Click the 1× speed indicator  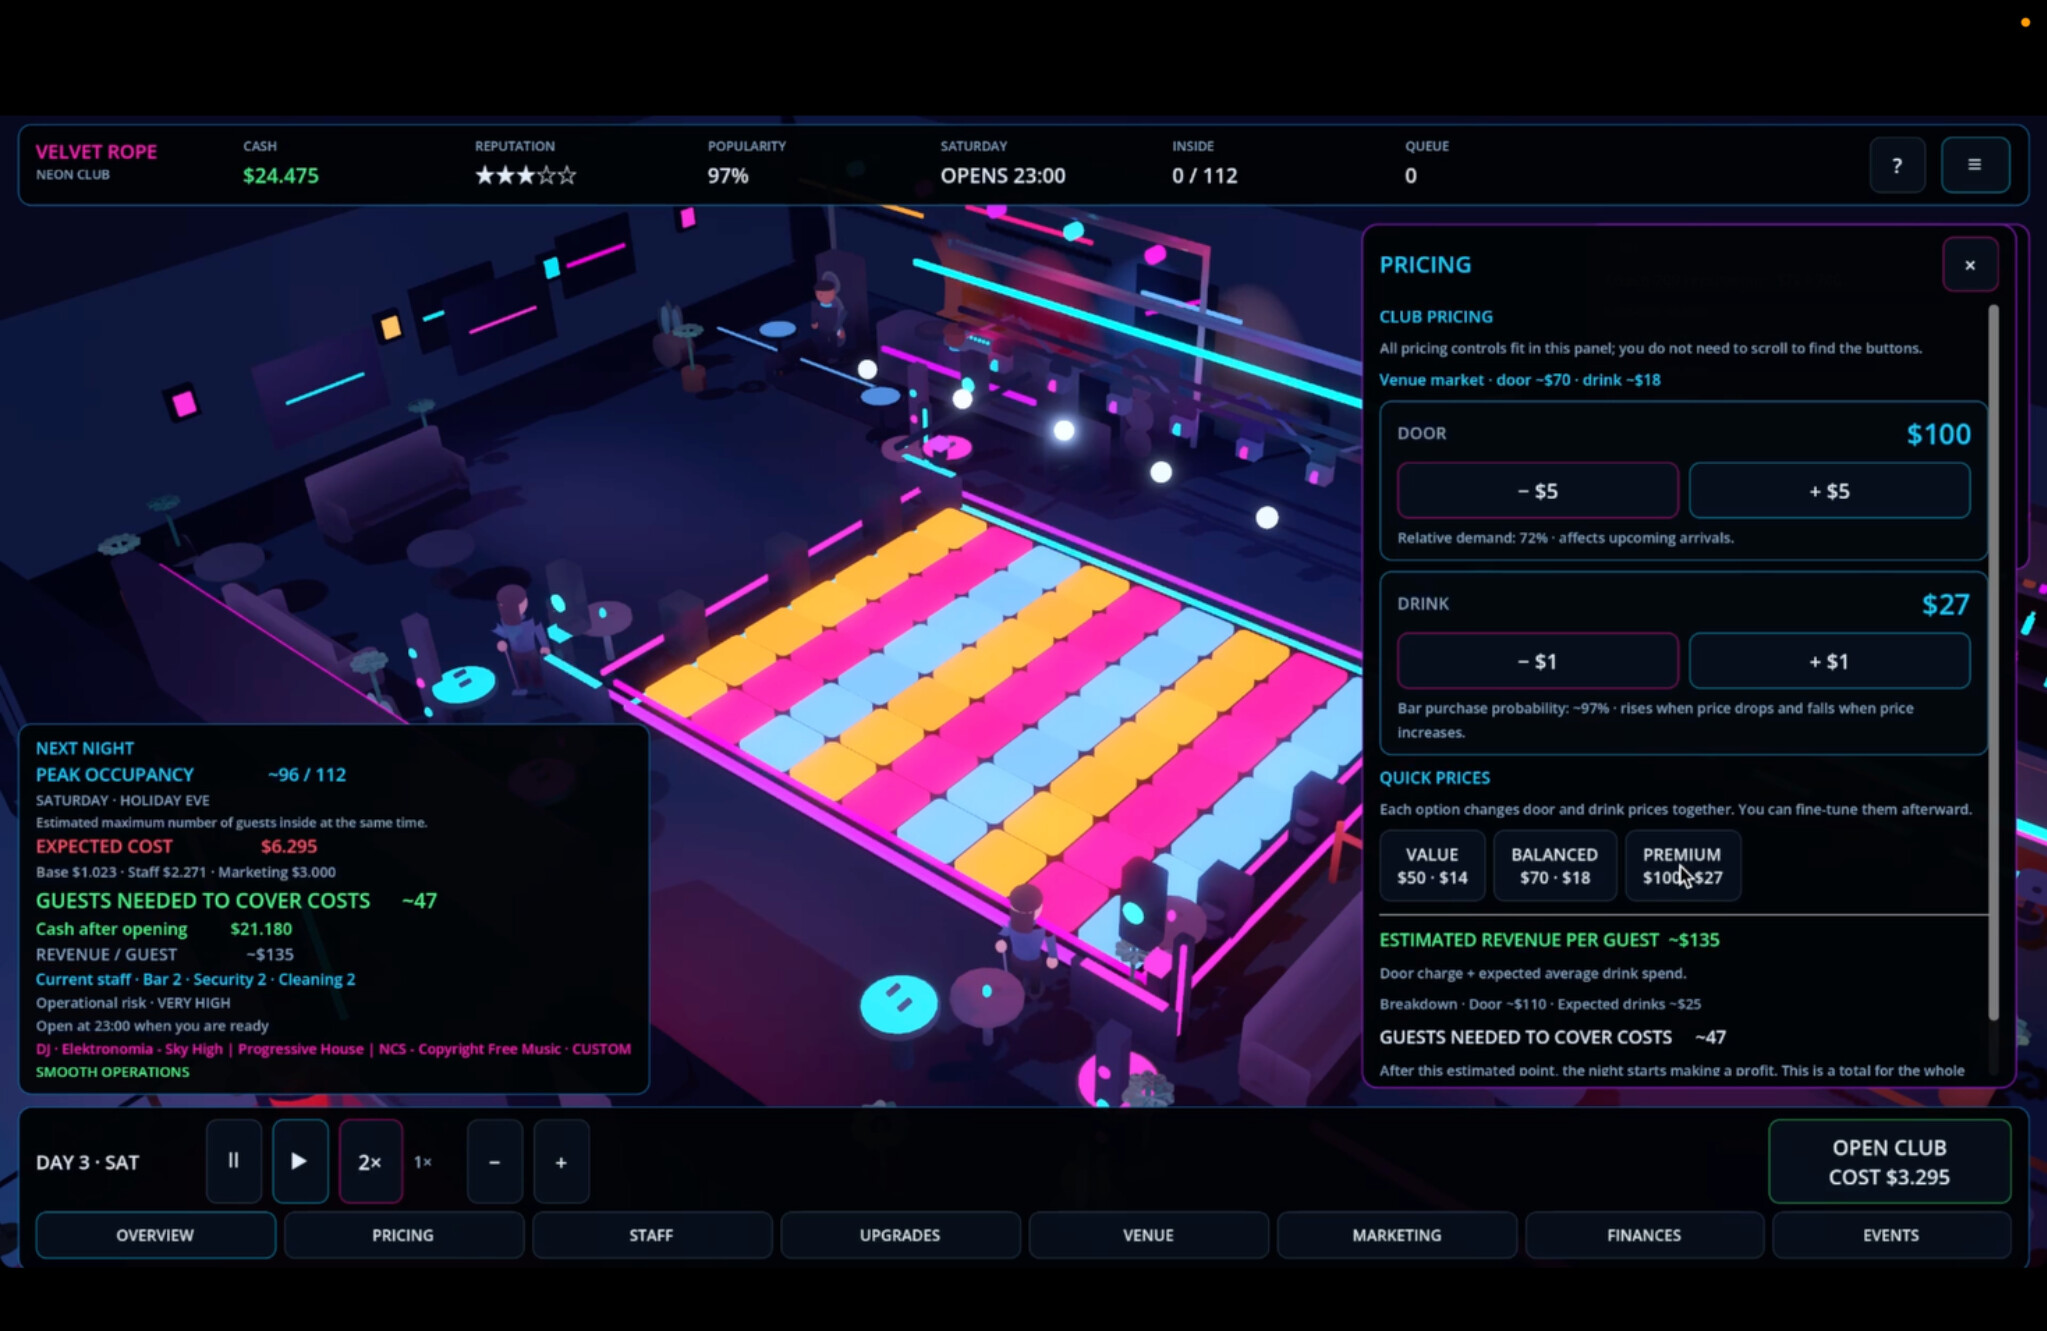tap(423, 1162)
